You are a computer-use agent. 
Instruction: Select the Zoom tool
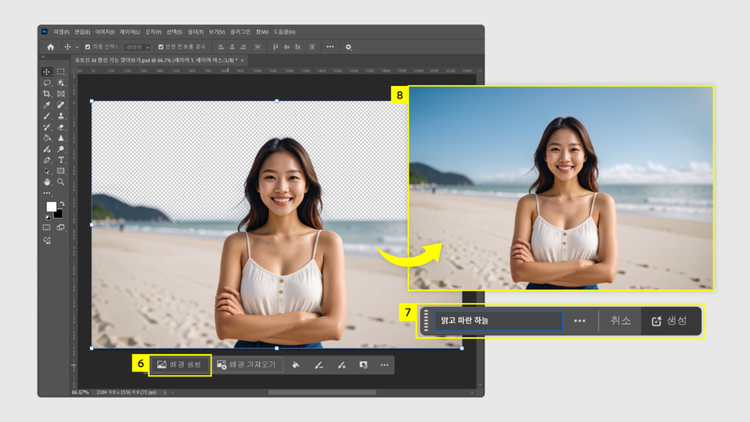tap(61, 182)
